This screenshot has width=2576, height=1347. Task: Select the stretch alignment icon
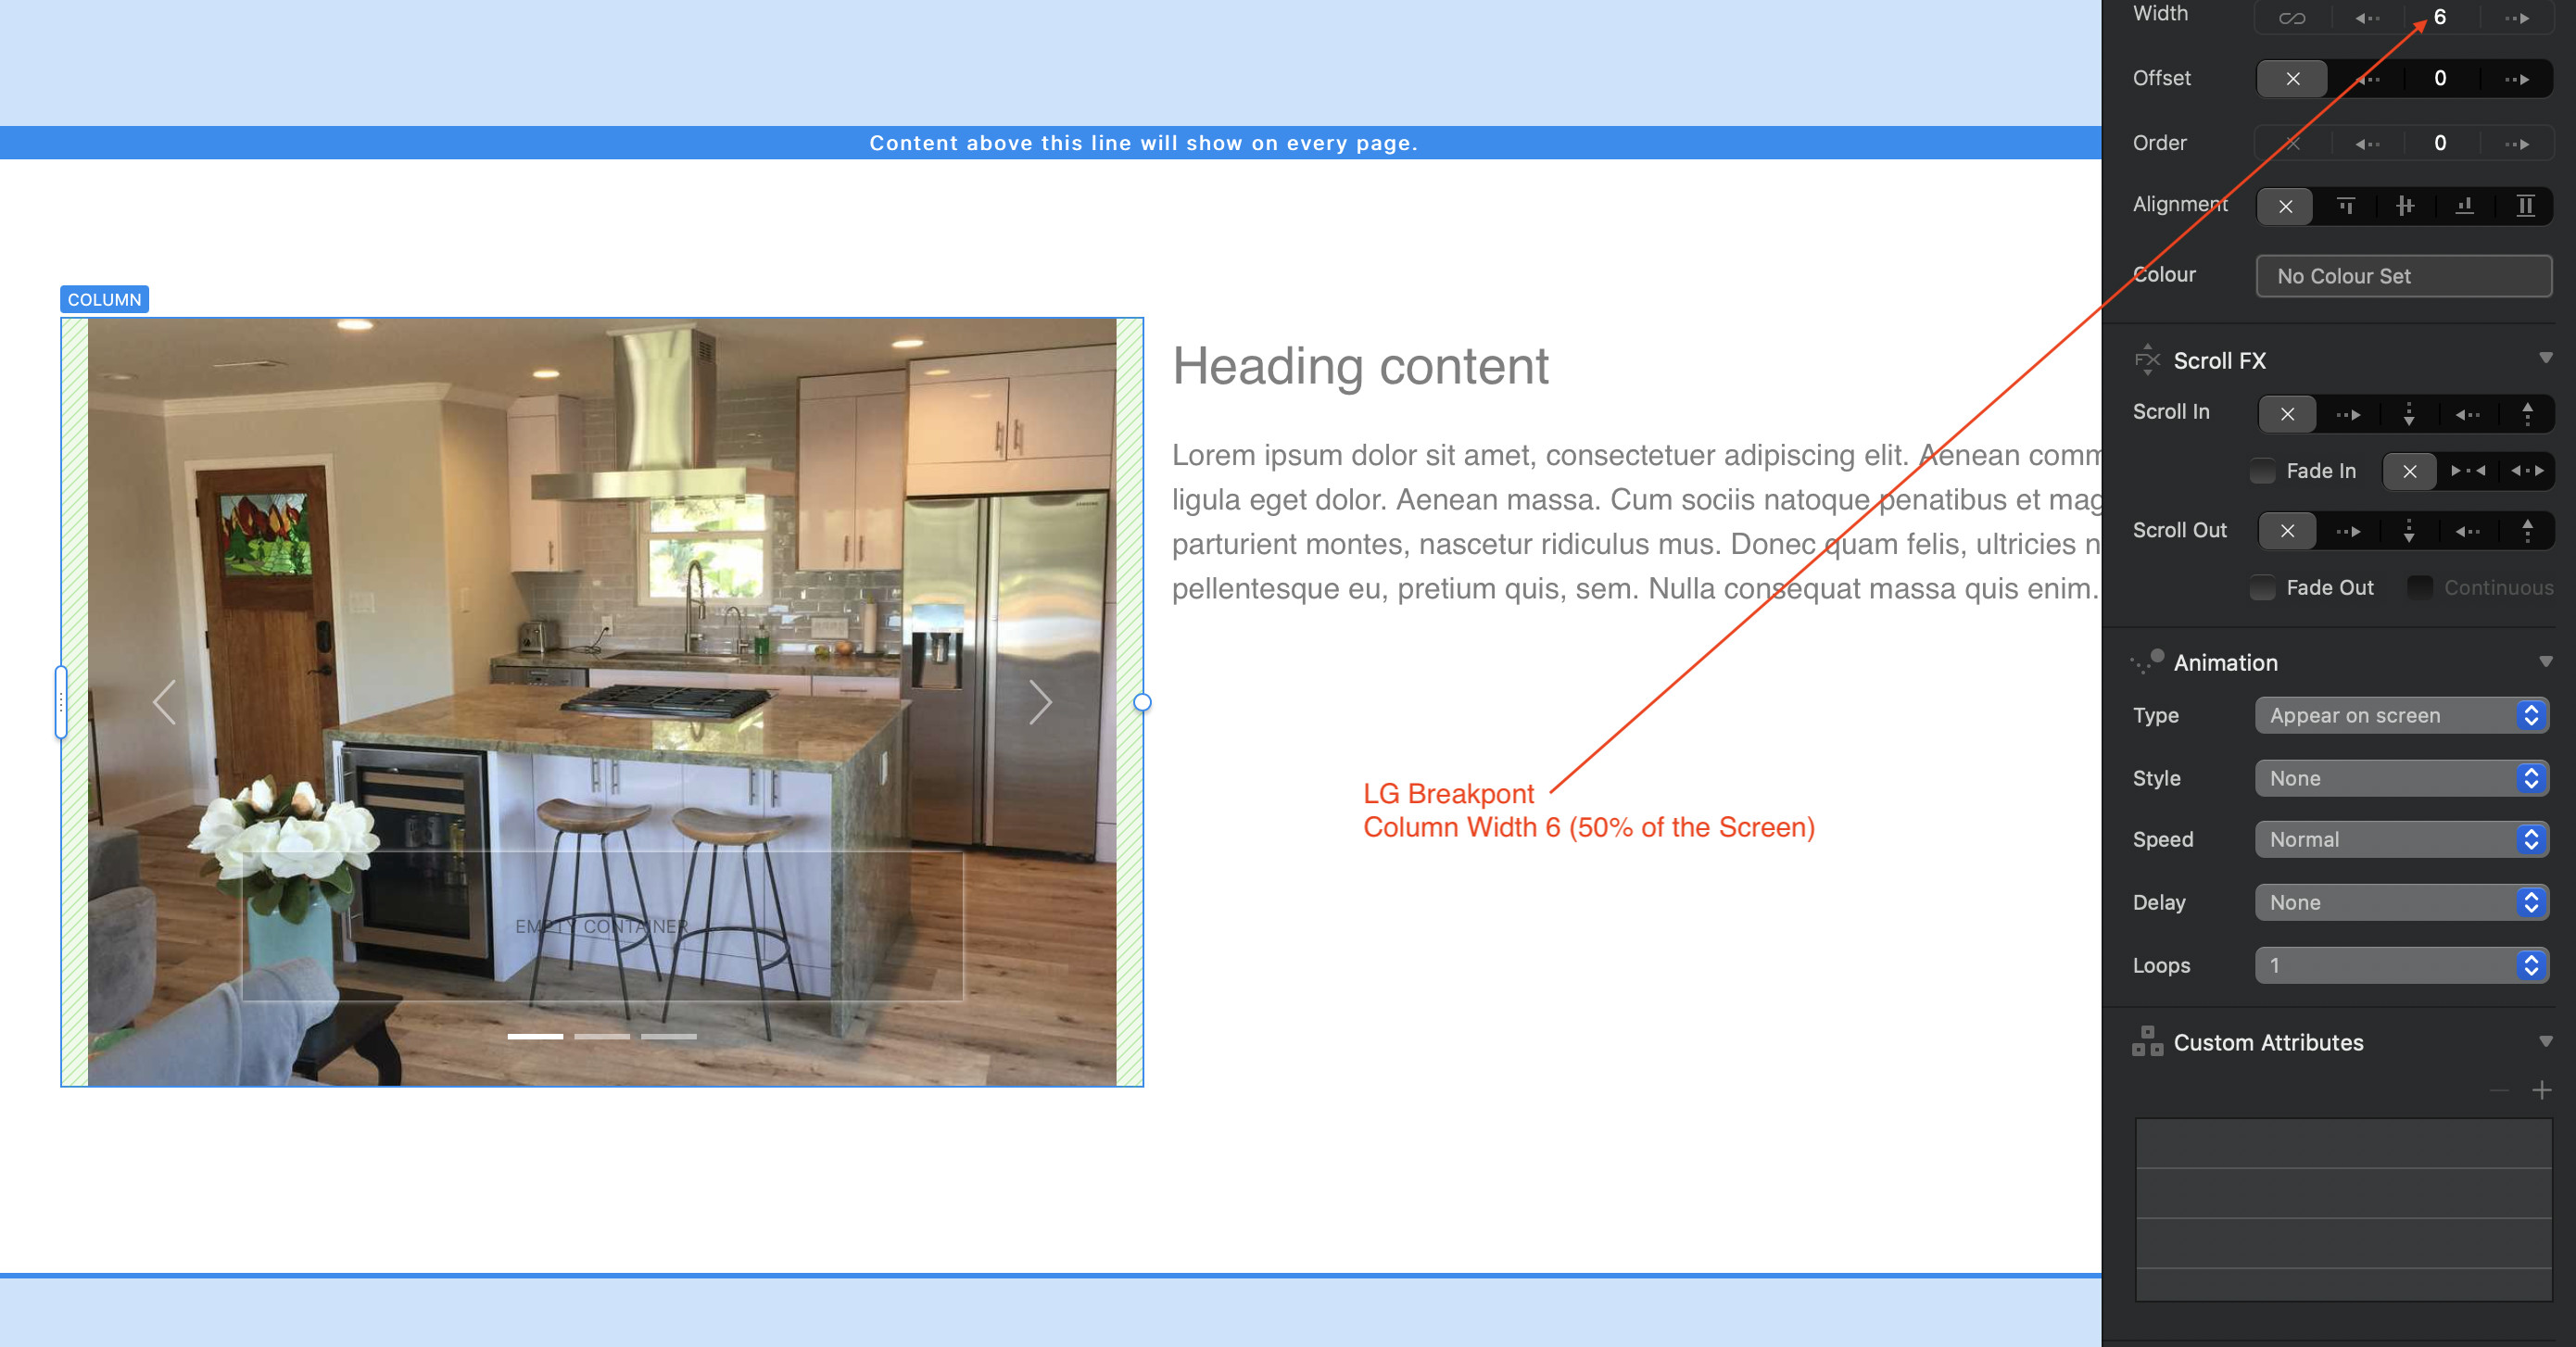(x=2525, y=206)
